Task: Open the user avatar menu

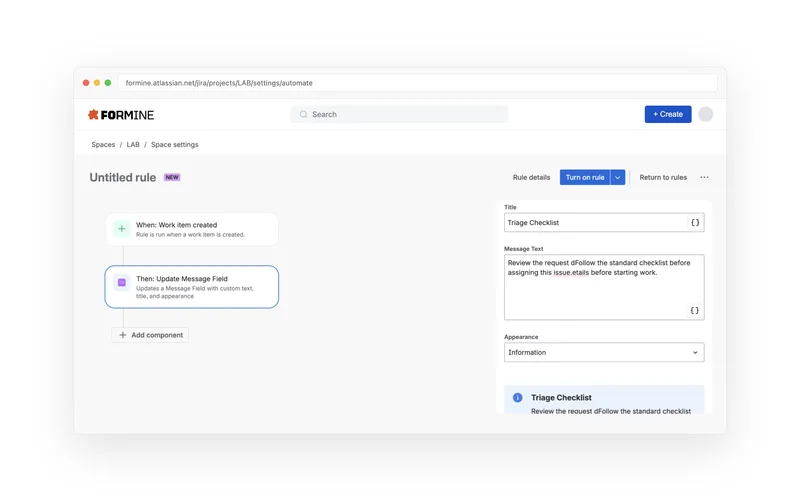Action: click(705, 114)
